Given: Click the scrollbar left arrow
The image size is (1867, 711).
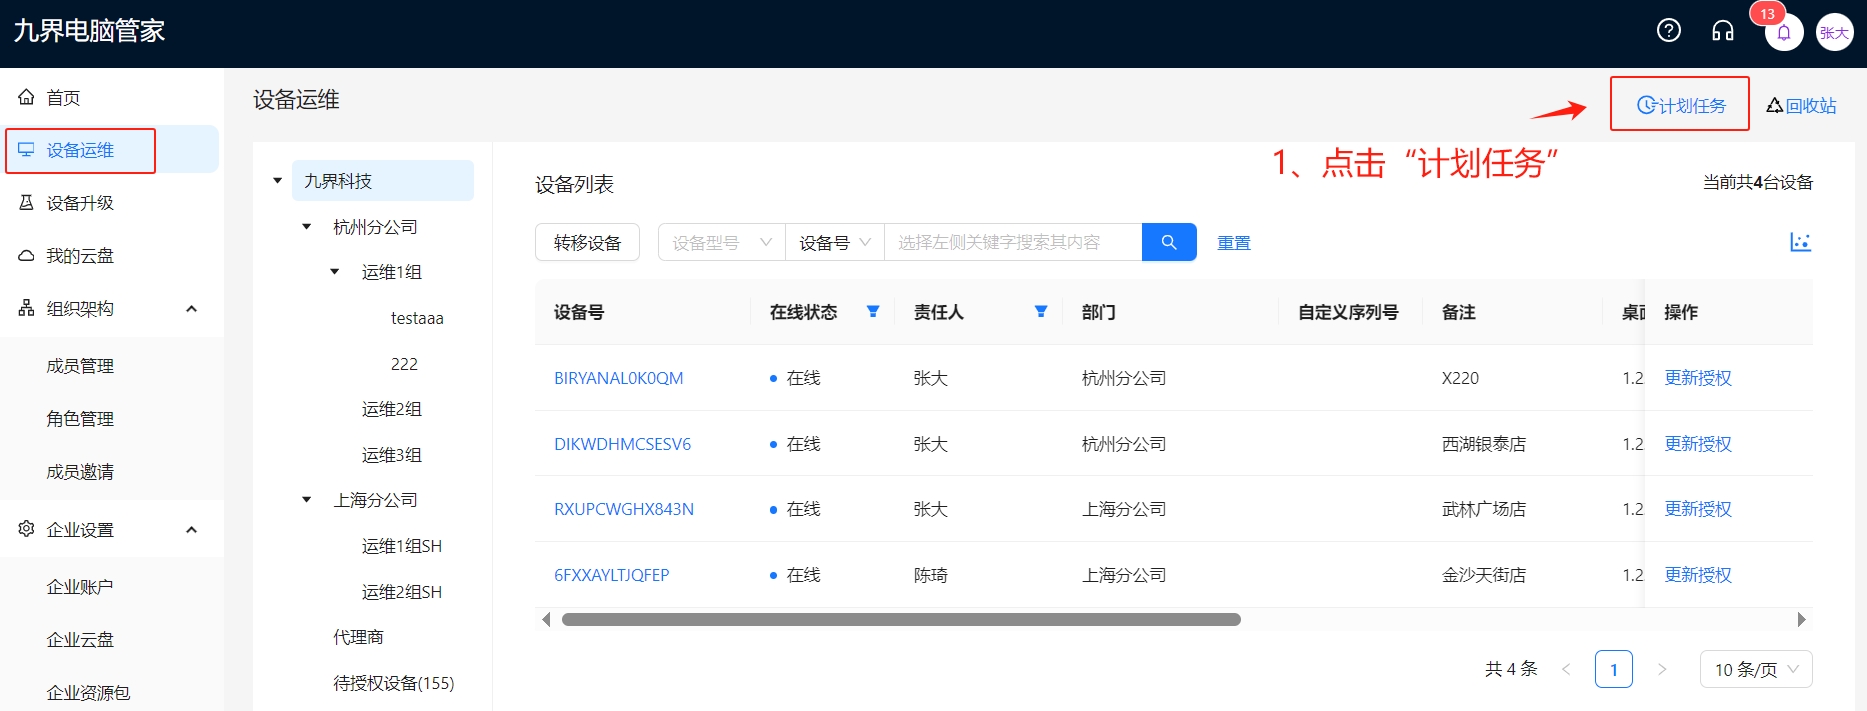Looking at the screenshot, I should [x=546, y=620].
